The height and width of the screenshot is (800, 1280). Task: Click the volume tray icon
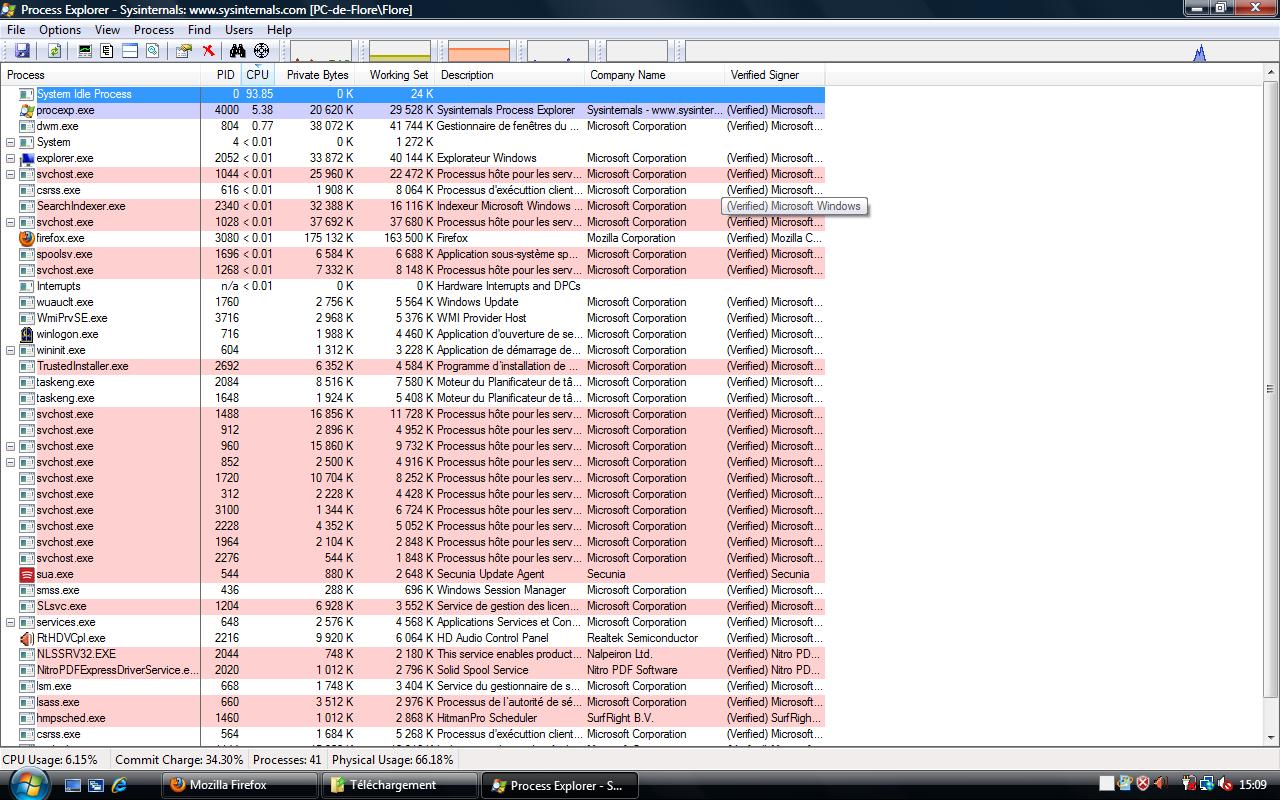(x=1225, y=784)
